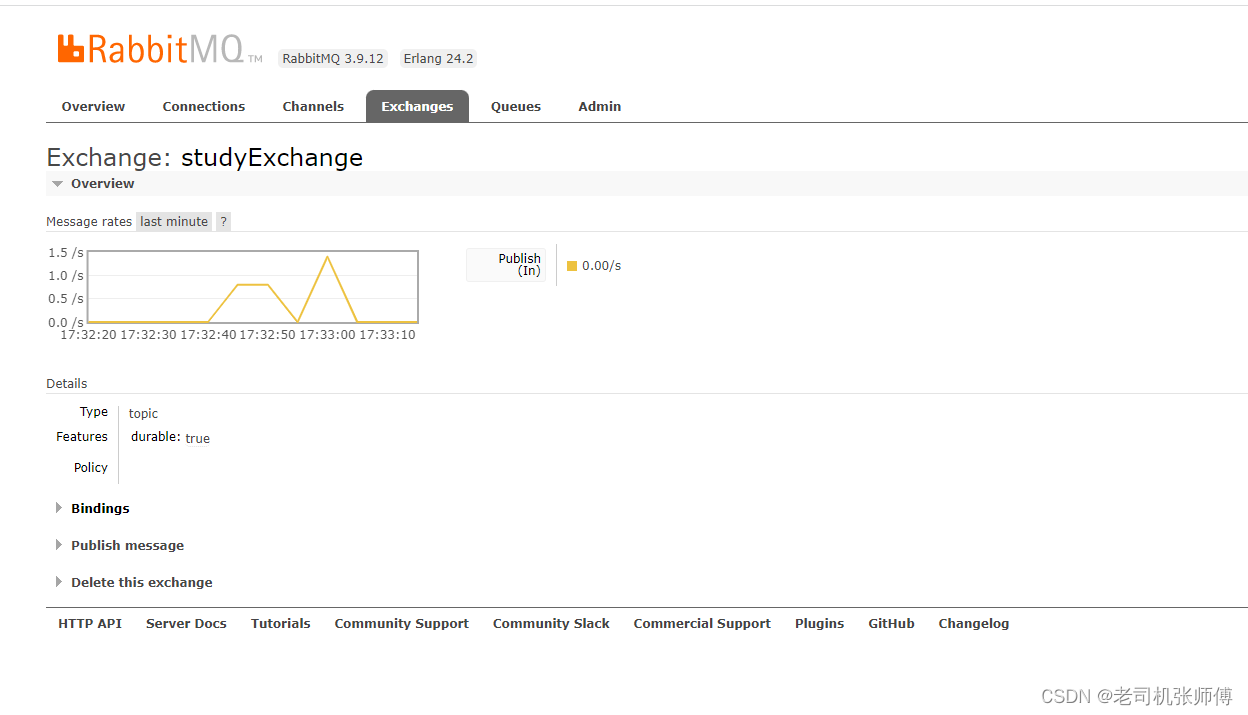Go to the Channels tab
Screen dimensions: 1248x715
[x=313, y=106]
